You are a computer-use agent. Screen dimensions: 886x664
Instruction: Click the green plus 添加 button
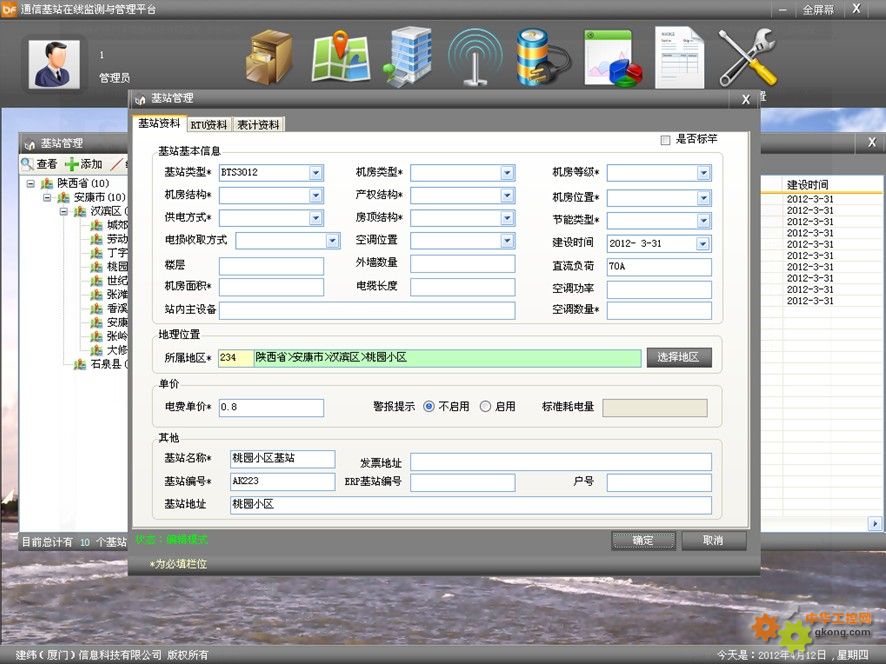click(84, 164)
